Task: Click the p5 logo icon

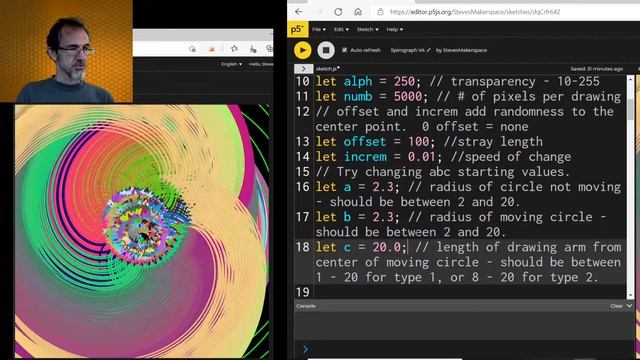Action: click(x=298, y=29)
